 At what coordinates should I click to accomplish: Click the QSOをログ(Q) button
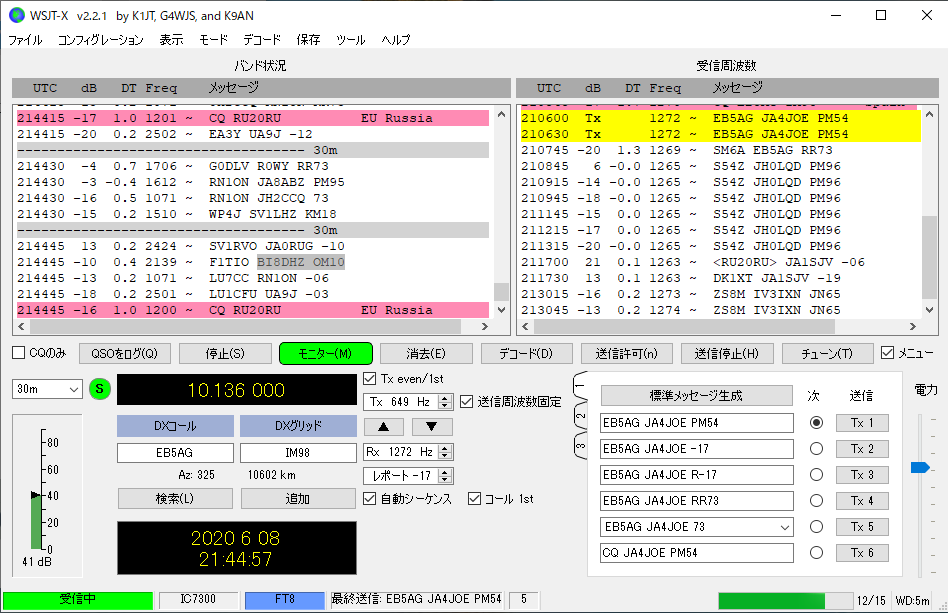coord(125,354)
